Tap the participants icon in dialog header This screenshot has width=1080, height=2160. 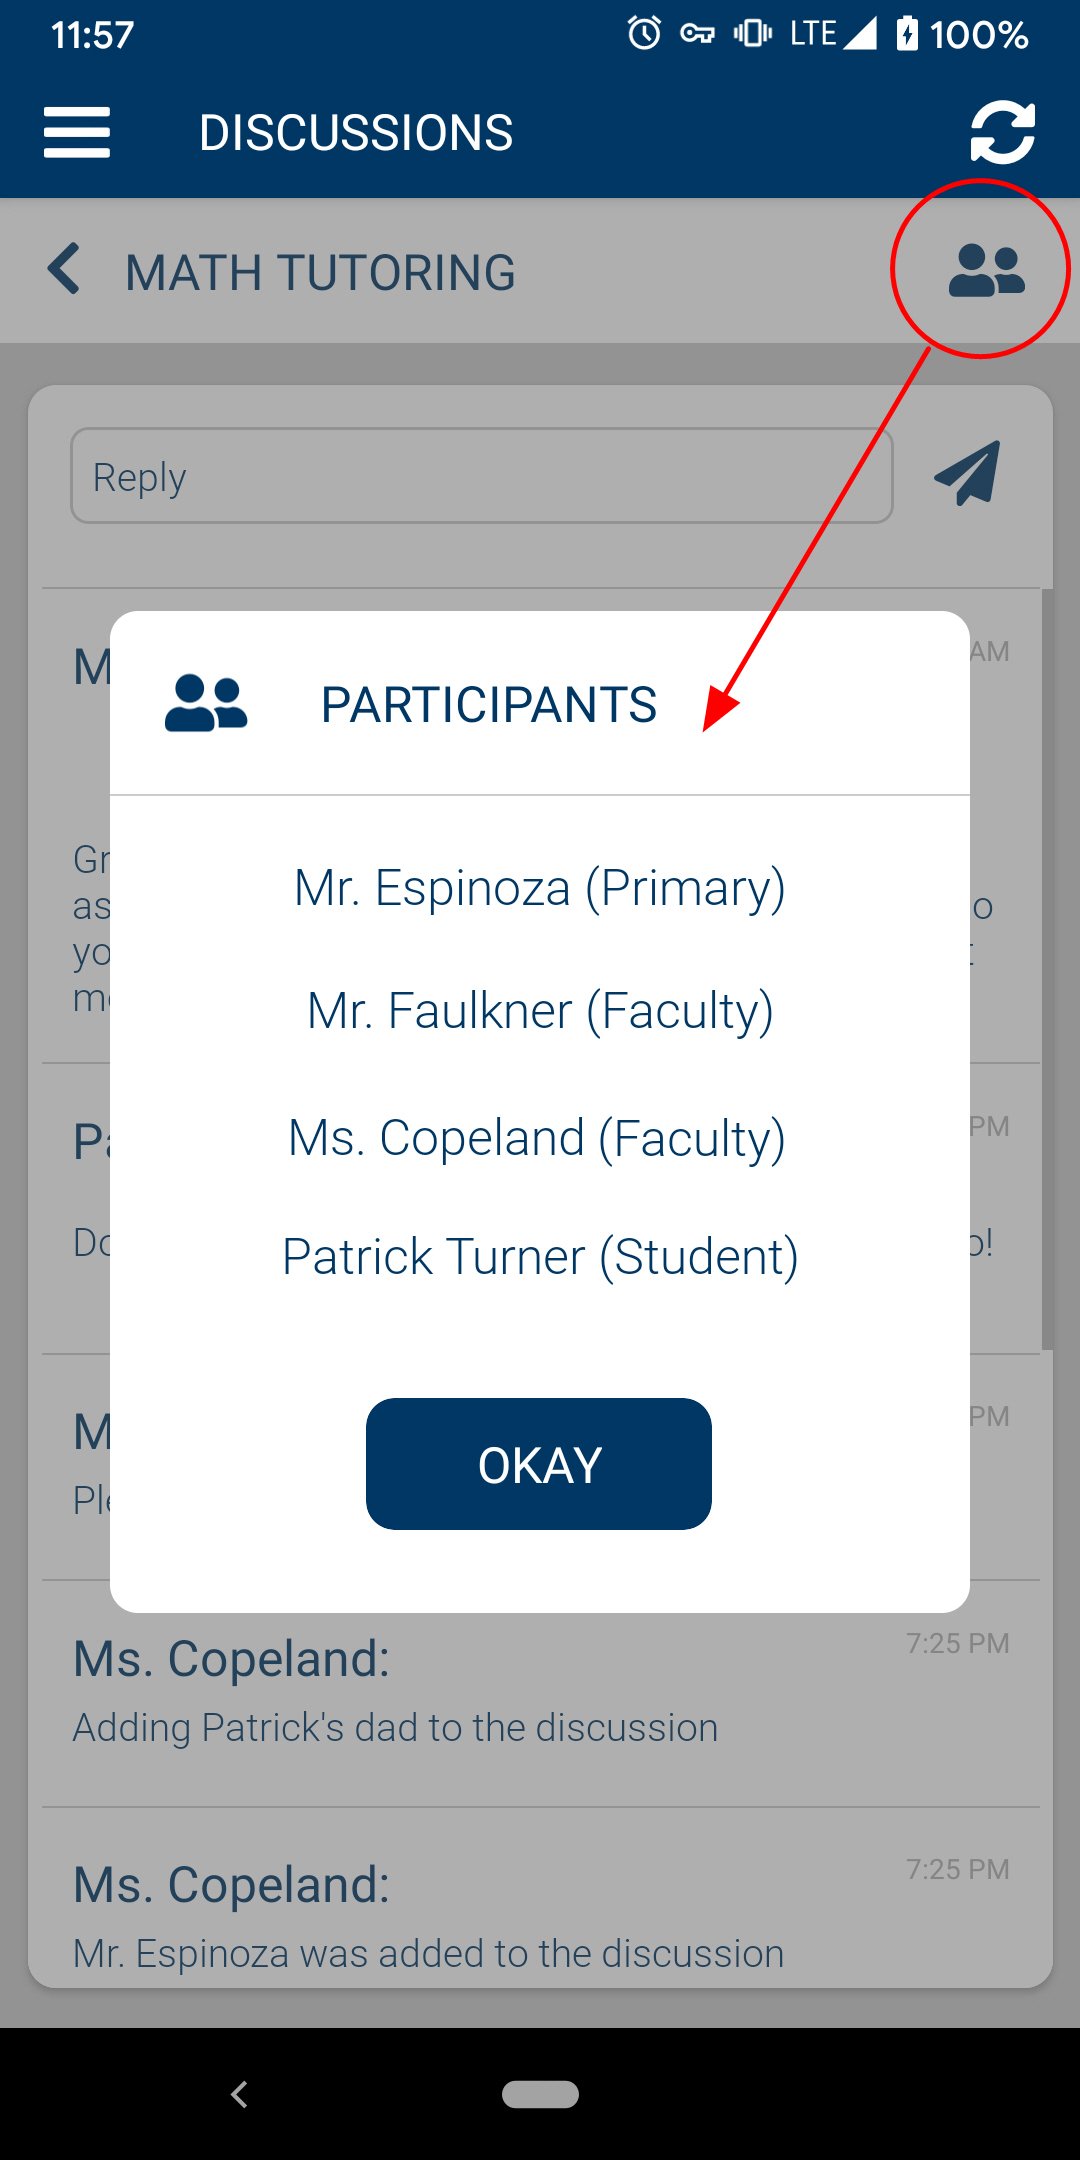[206, 704]
